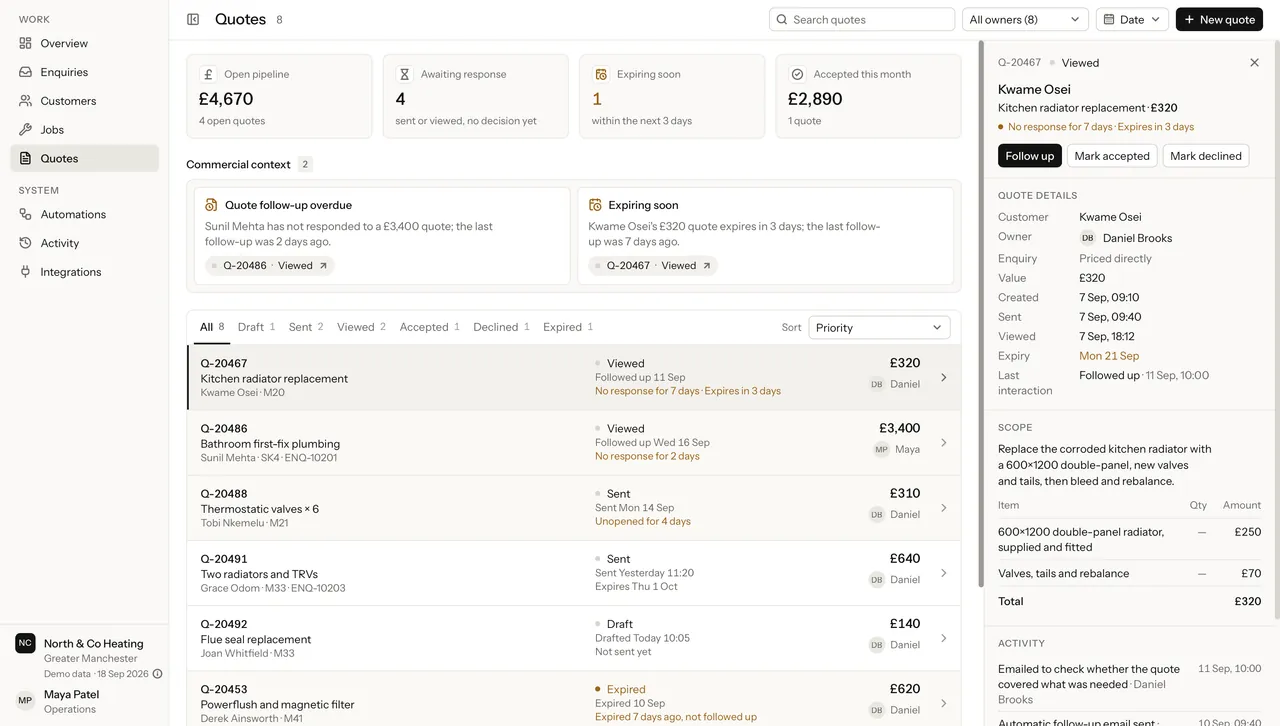
Task: Click the Integrations plug icon
Action: pyautogui.click(x=26, y=272)
